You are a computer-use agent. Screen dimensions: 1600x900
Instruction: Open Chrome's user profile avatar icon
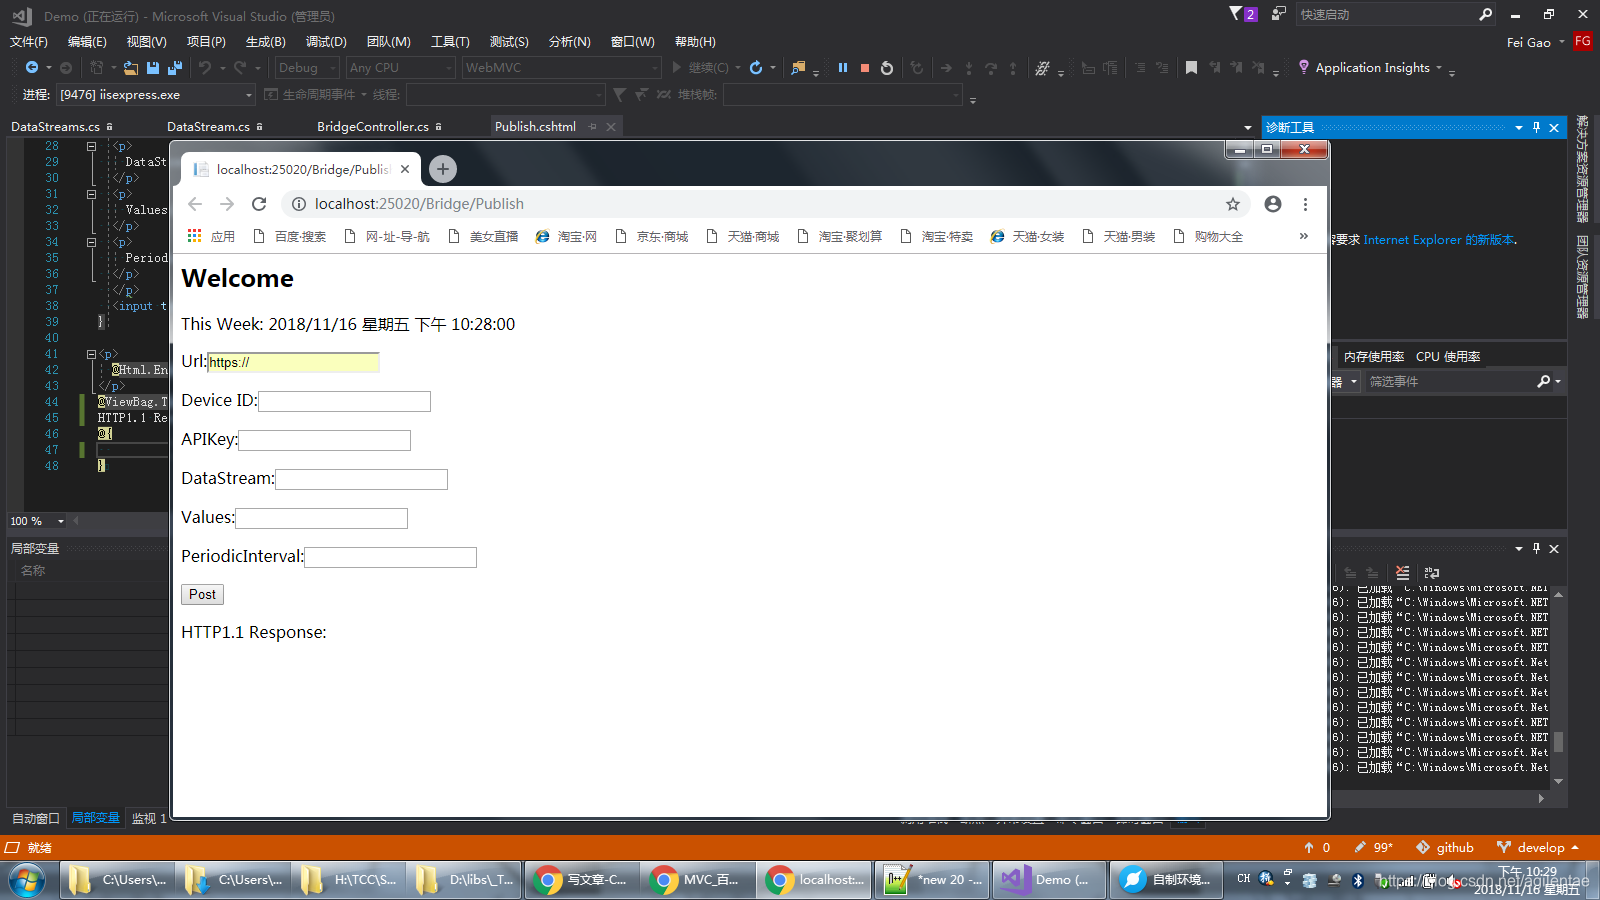coord(1273,204)
